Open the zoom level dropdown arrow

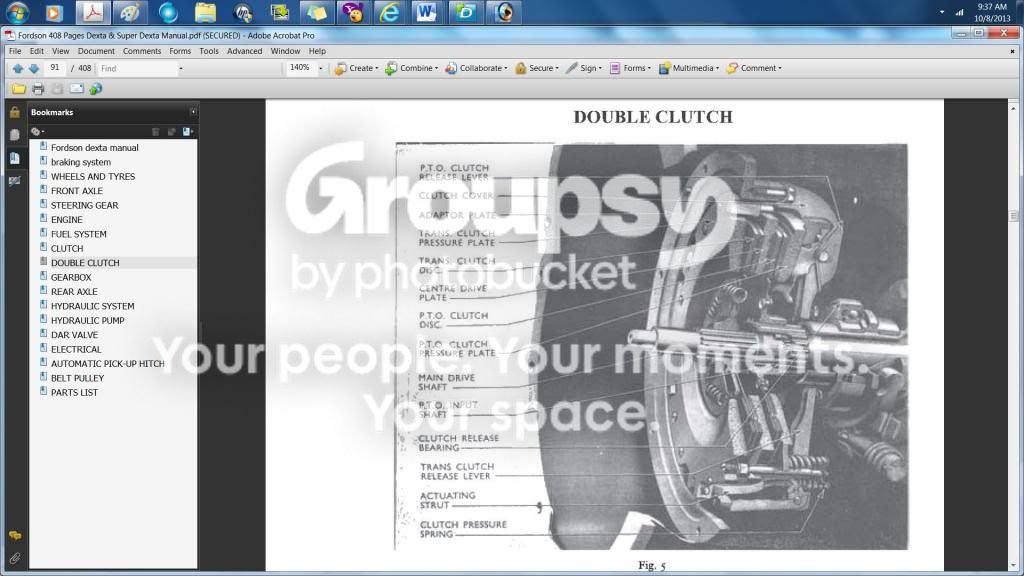pyautogui.click(x=321, y=69)
